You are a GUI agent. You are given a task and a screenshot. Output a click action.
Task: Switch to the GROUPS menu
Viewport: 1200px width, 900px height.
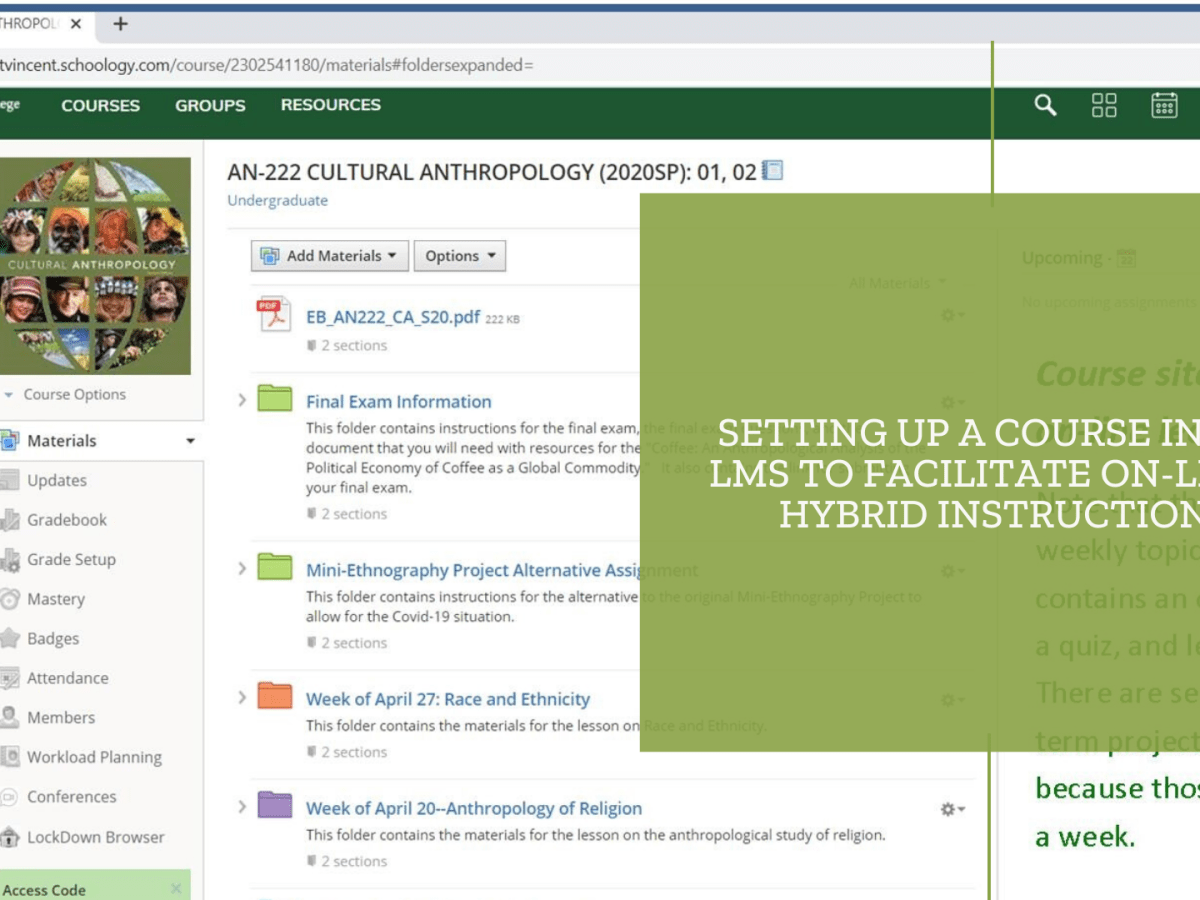click(210, 104)
